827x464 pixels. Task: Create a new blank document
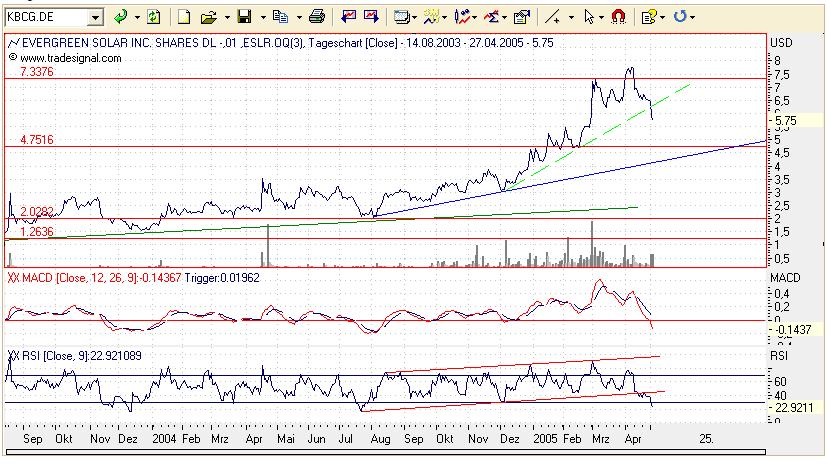tap(184, 17)
